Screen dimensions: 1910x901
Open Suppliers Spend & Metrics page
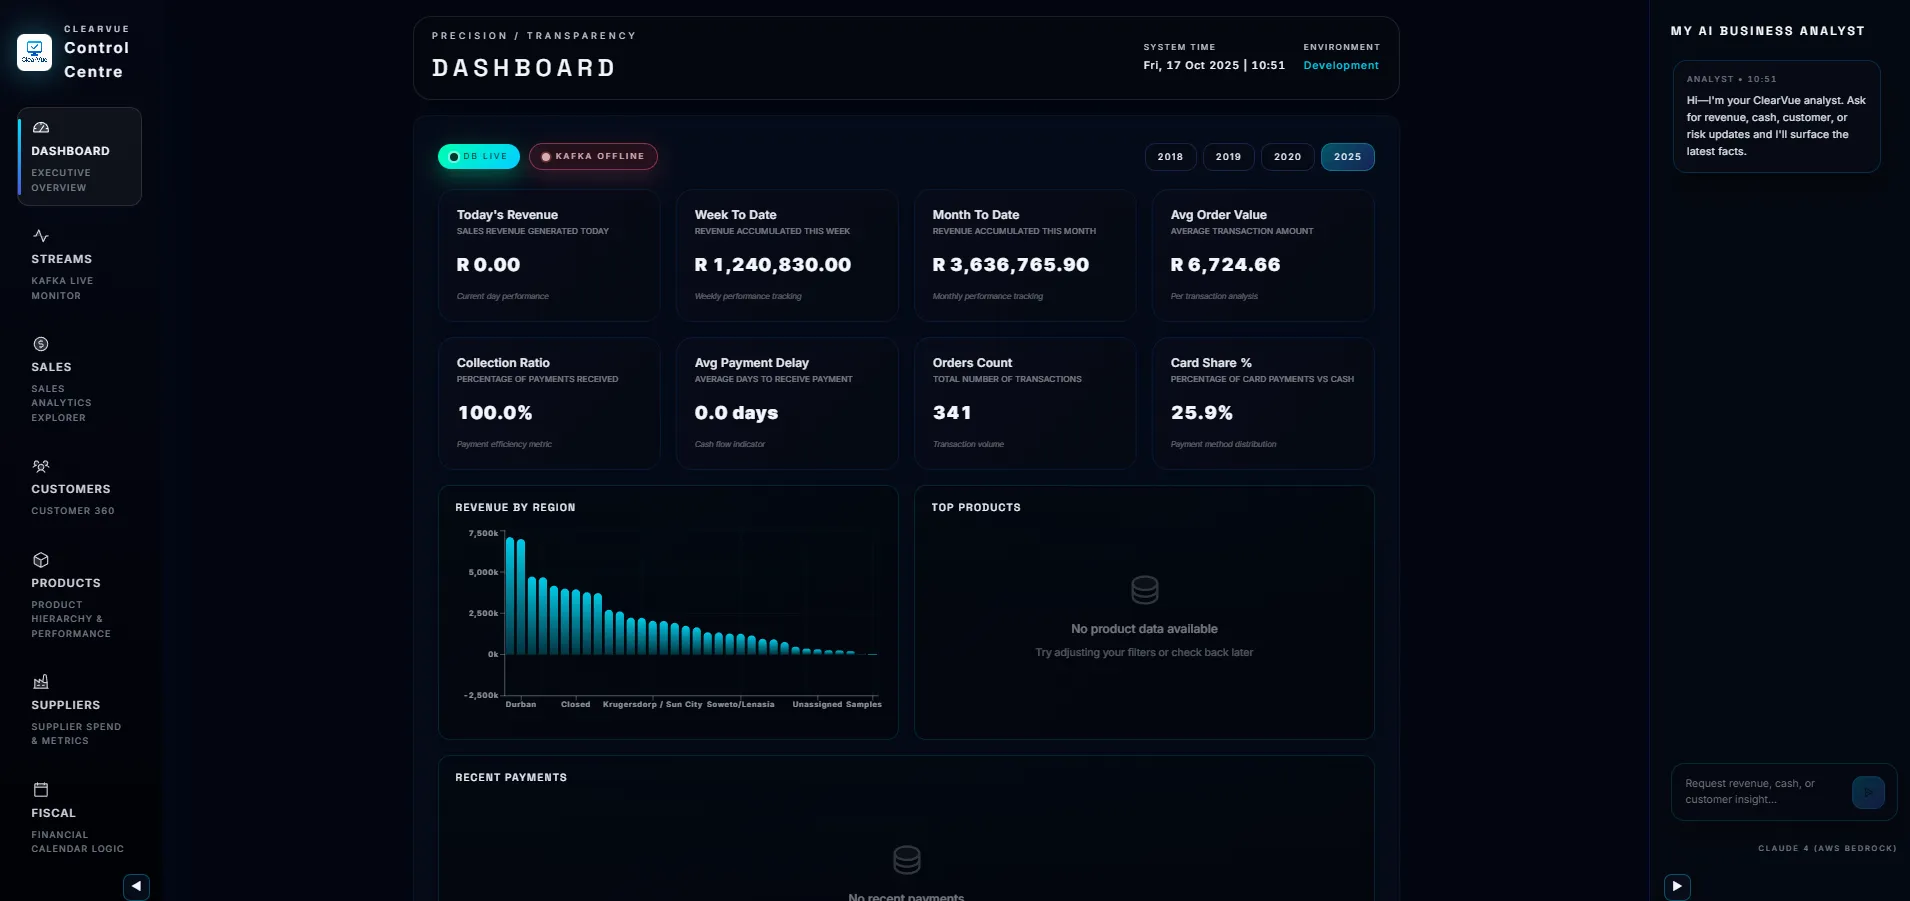79,711
